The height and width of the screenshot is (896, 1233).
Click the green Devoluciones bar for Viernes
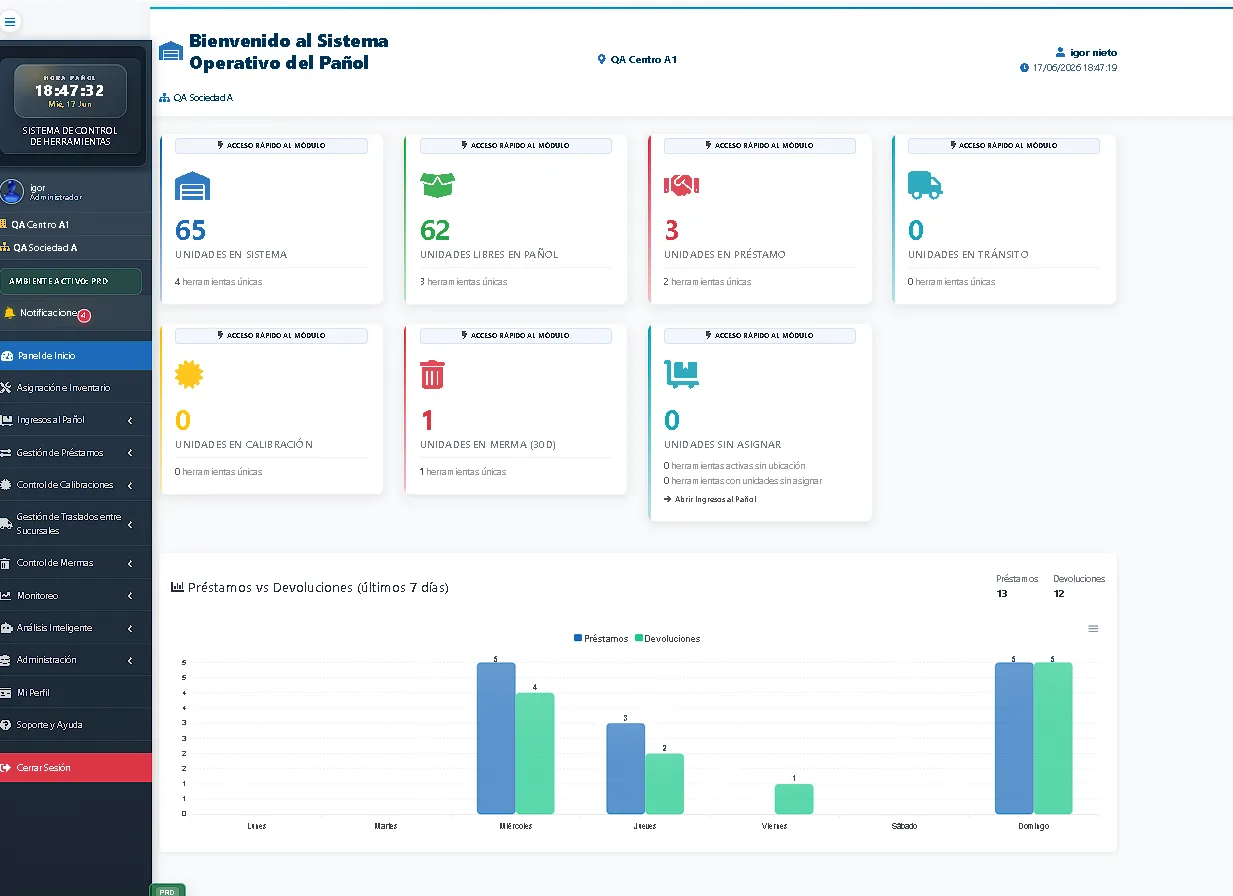tap(794, 799)
